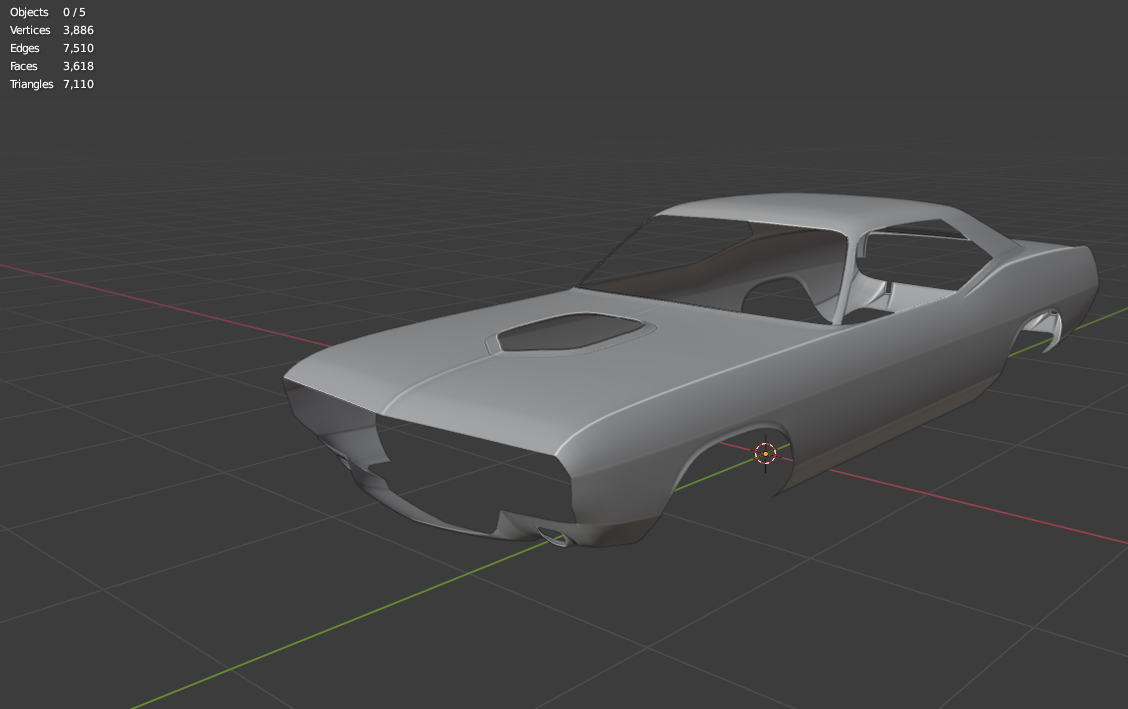Image resolution: width=1128 pixels, height=709 pixels.
Task: Click the face count value "3,618"
Action: coord(78,66)
